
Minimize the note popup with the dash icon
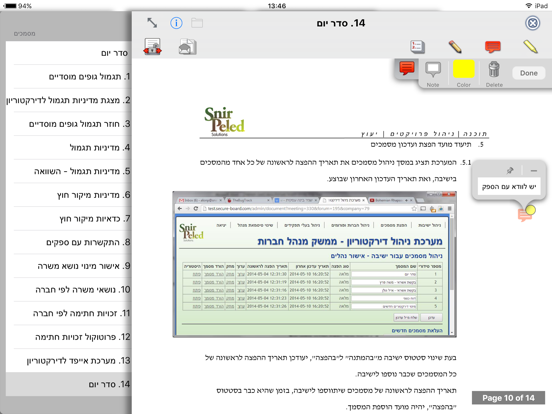click(x=534, y=171)
